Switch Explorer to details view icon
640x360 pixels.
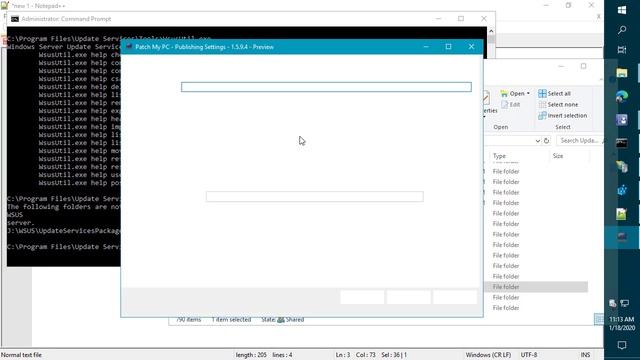(x=598, y=319)
